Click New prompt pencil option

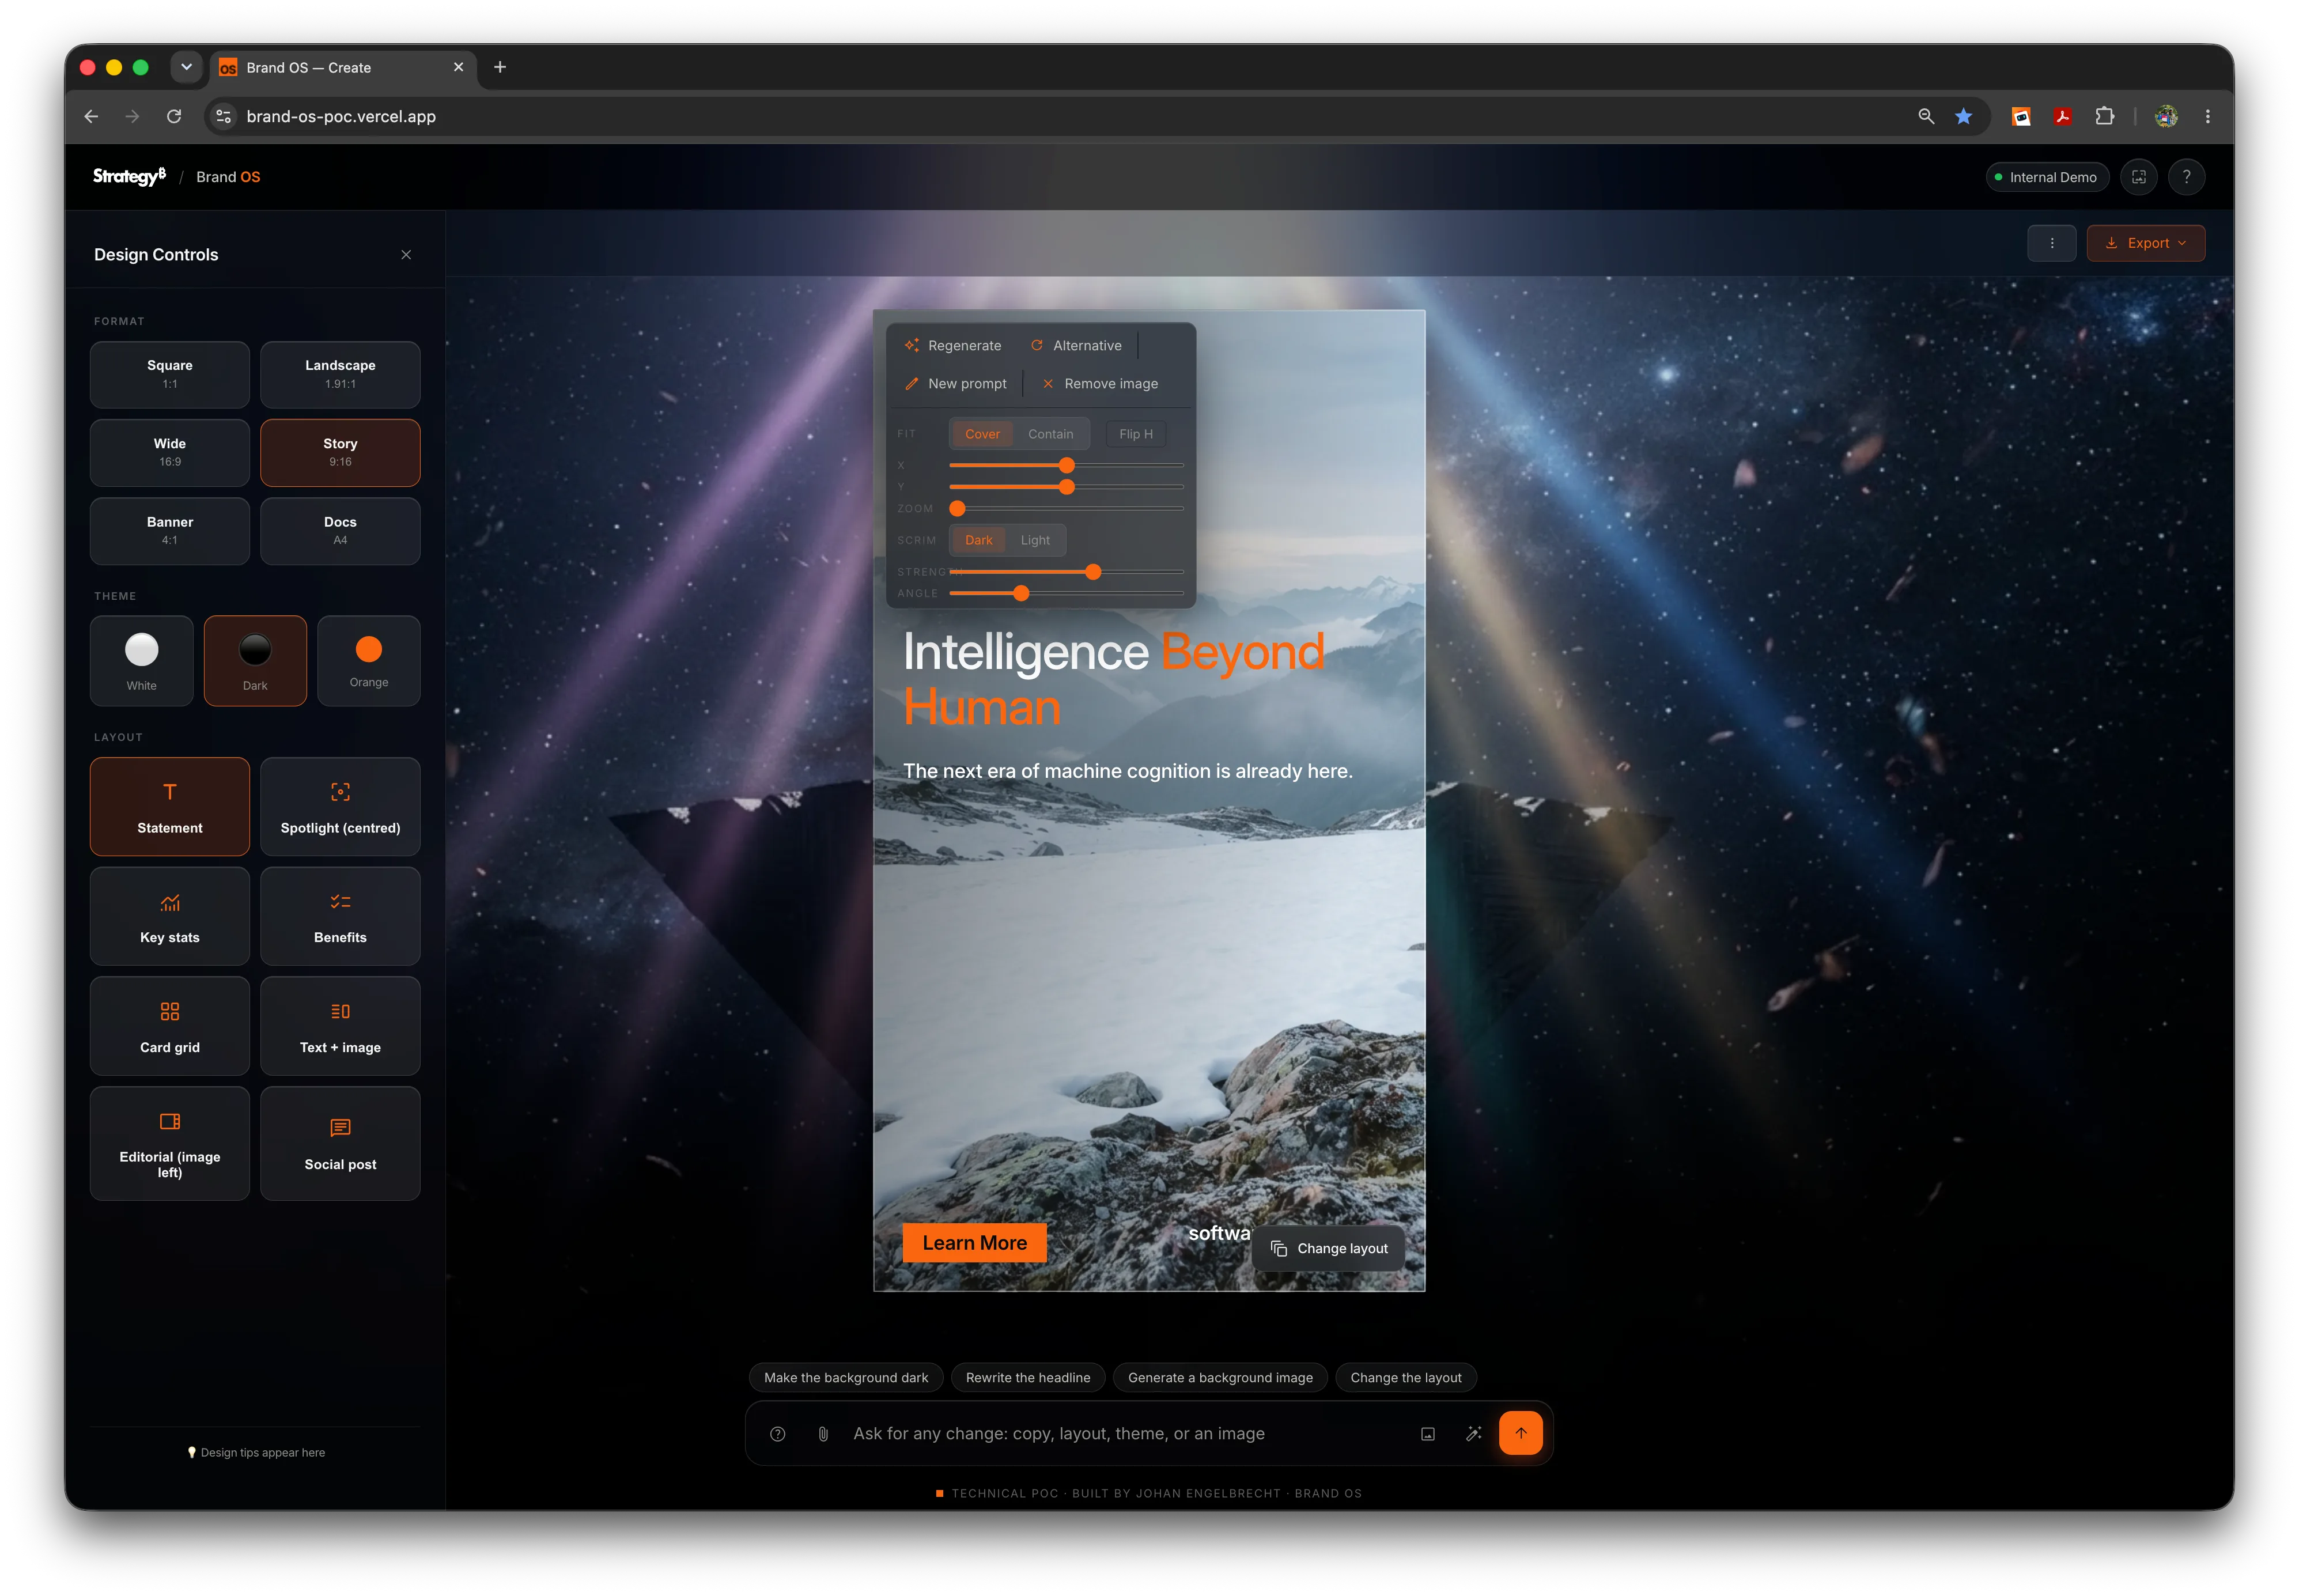pos(955,384)
